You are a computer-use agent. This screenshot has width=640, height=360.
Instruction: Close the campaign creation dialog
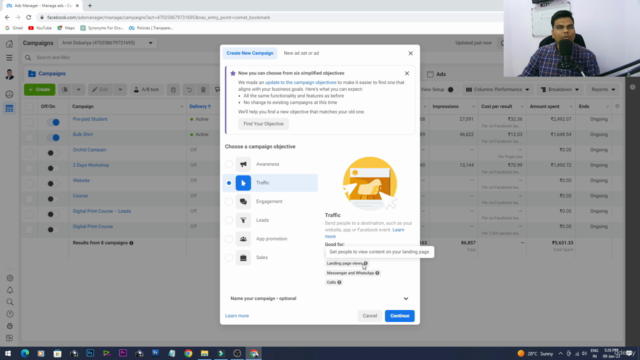411,53
